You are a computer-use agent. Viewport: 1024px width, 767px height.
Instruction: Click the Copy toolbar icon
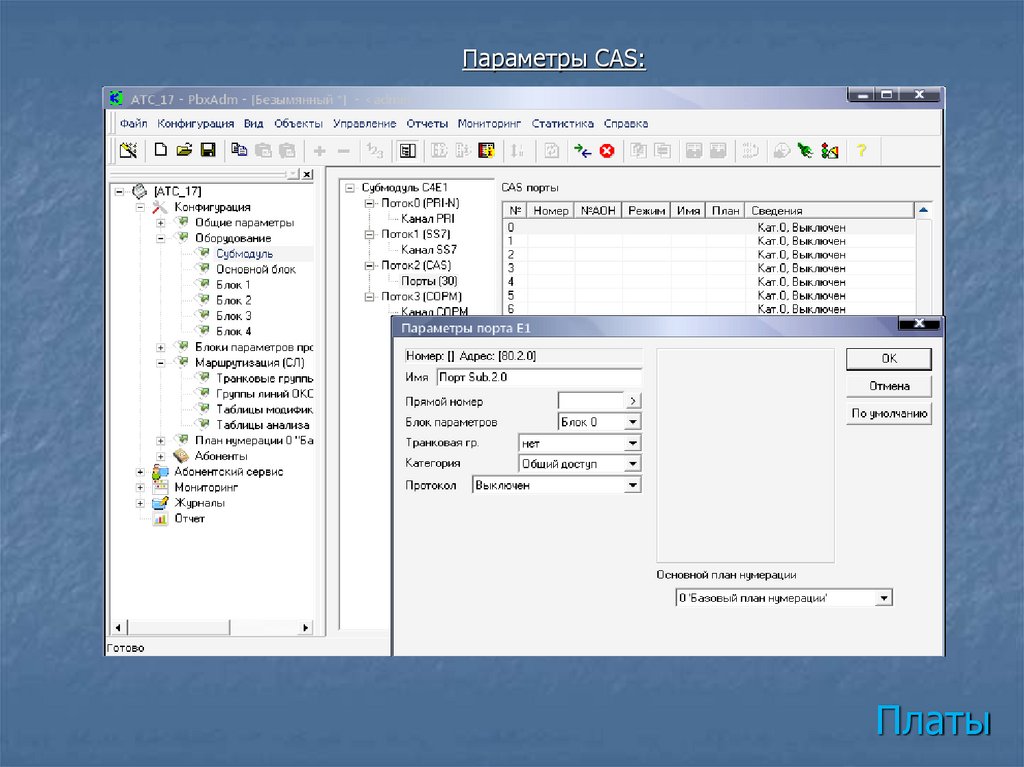[239, 151]
